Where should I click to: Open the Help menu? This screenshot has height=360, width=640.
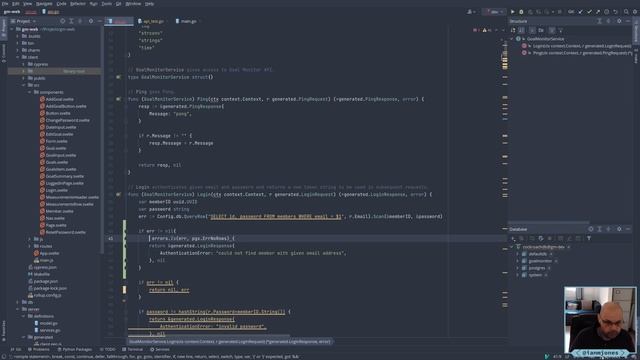[x=149, y=4]
